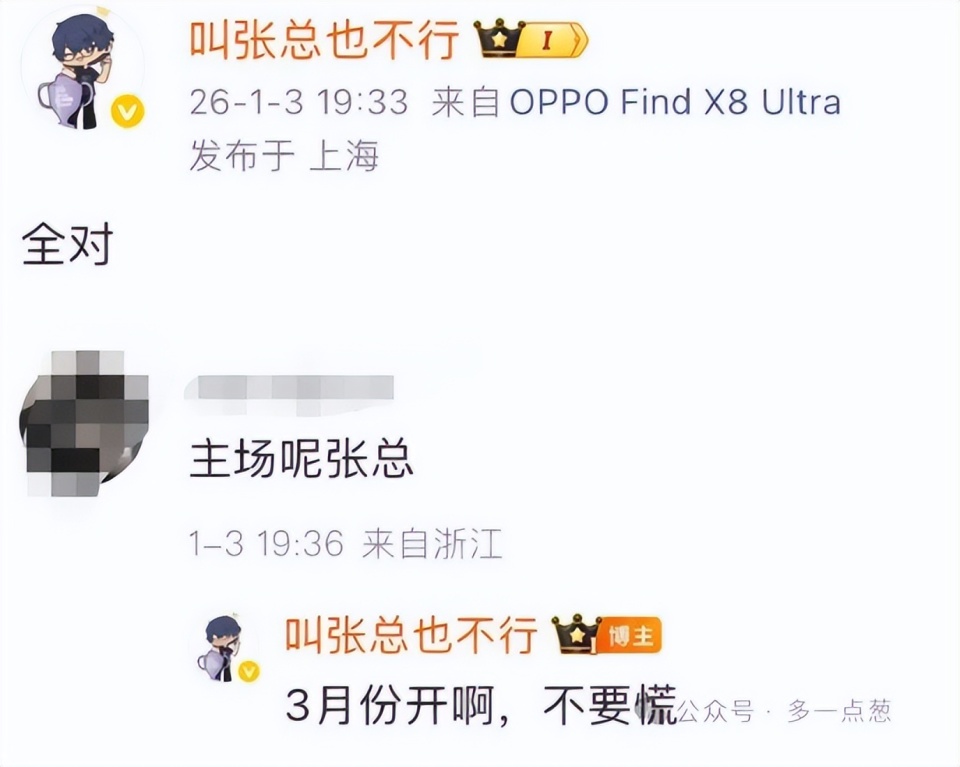The height and width of the screenshot is (767, 960).
Task: Select the post text 全对
Action: (68, 244)
